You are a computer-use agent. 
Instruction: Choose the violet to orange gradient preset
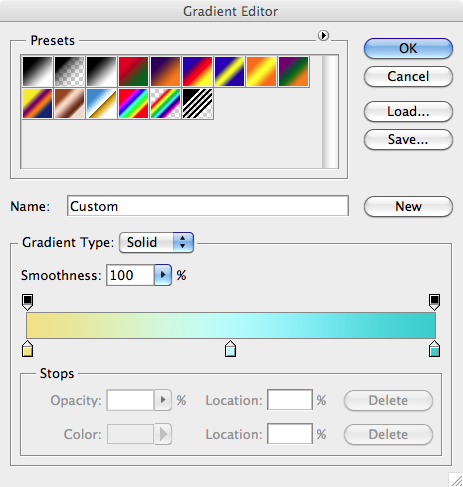coord(166,71)
